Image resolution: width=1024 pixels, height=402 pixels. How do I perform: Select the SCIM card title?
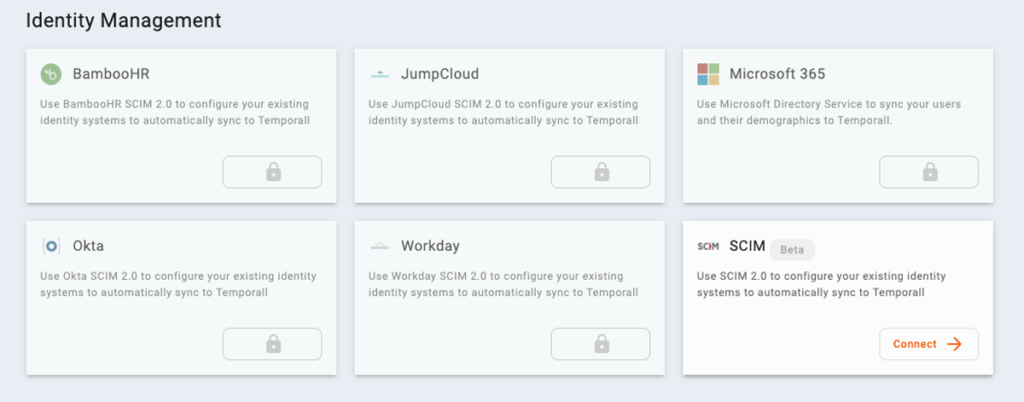(747, 246)
